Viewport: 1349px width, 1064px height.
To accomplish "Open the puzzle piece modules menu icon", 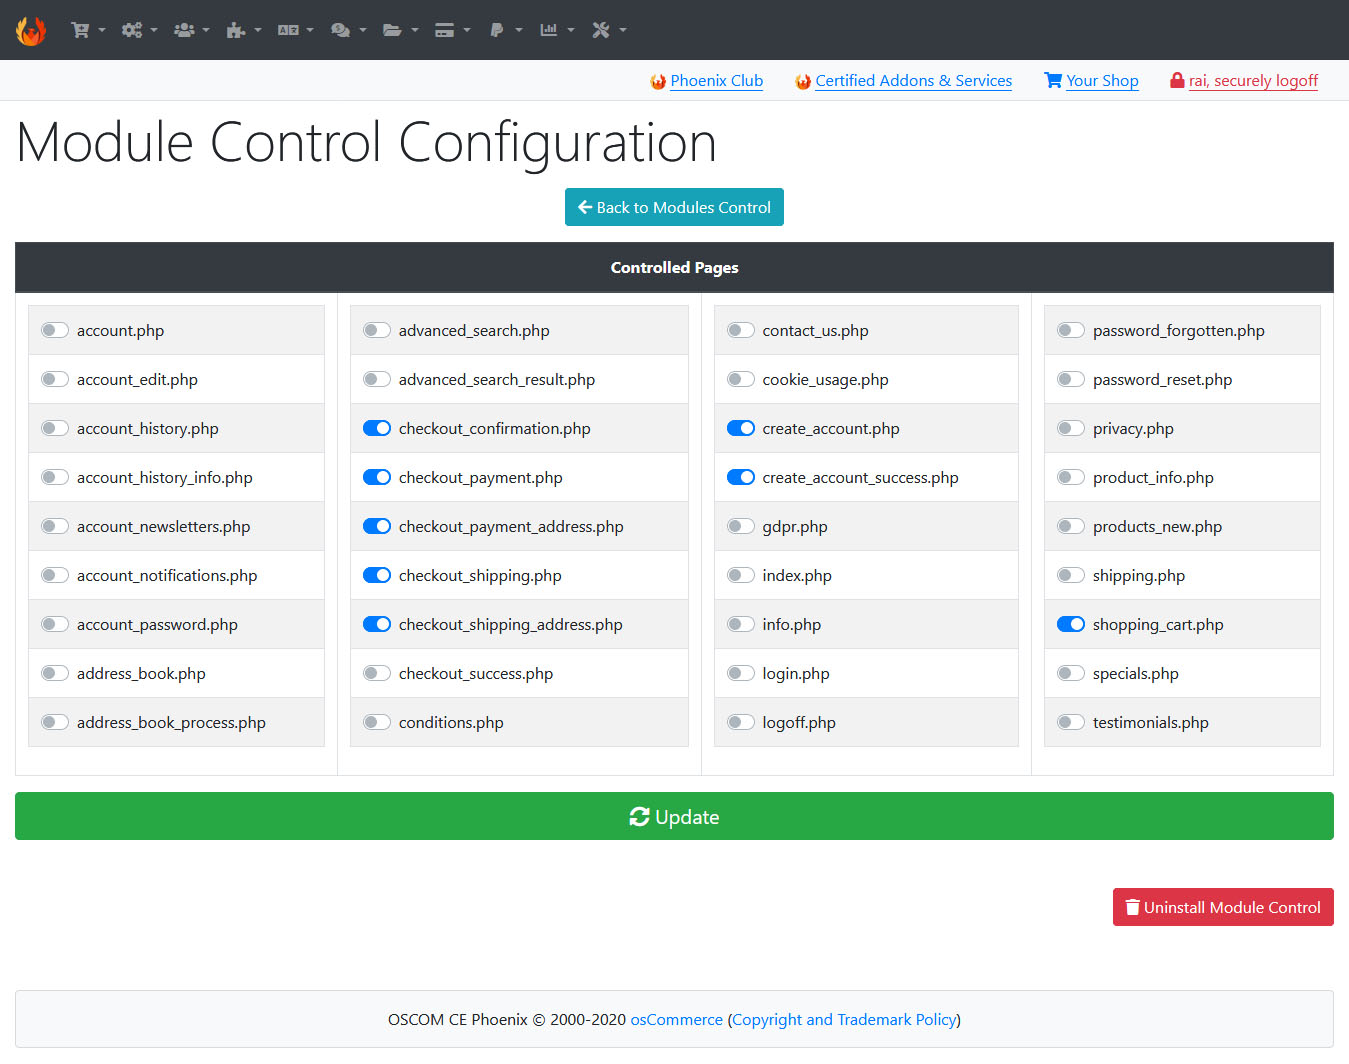I will coord(244,30).
